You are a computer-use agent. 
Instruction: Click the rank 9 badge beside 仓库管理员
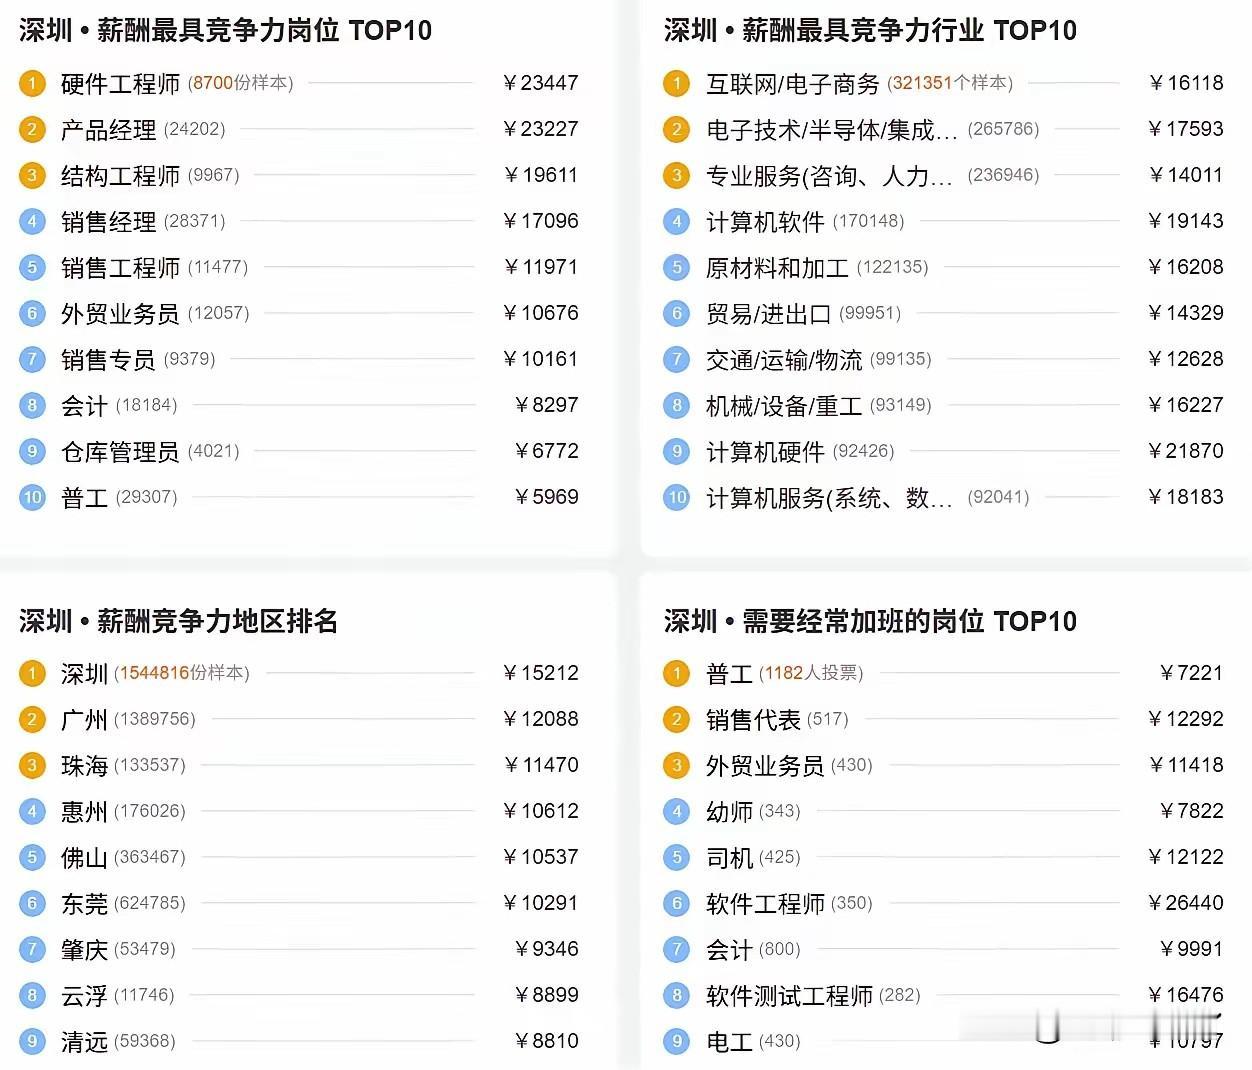pyautogui.click(x=32, y=451)
